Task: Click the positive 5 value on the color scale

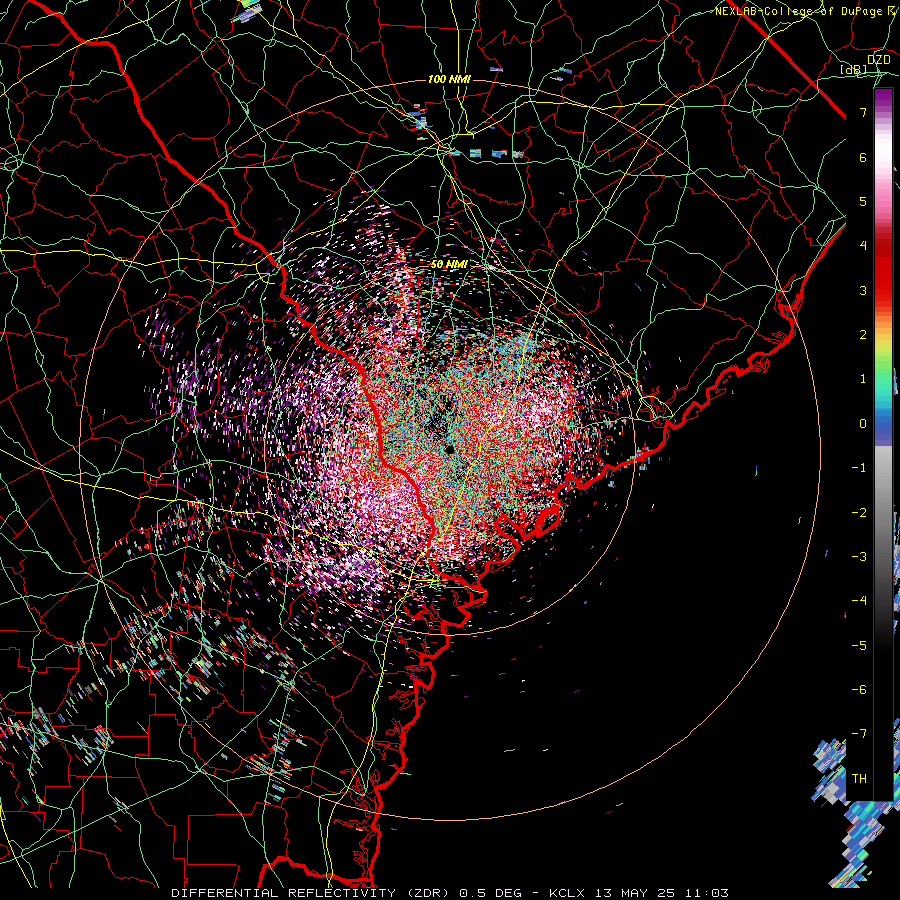Action: point(863,201)
